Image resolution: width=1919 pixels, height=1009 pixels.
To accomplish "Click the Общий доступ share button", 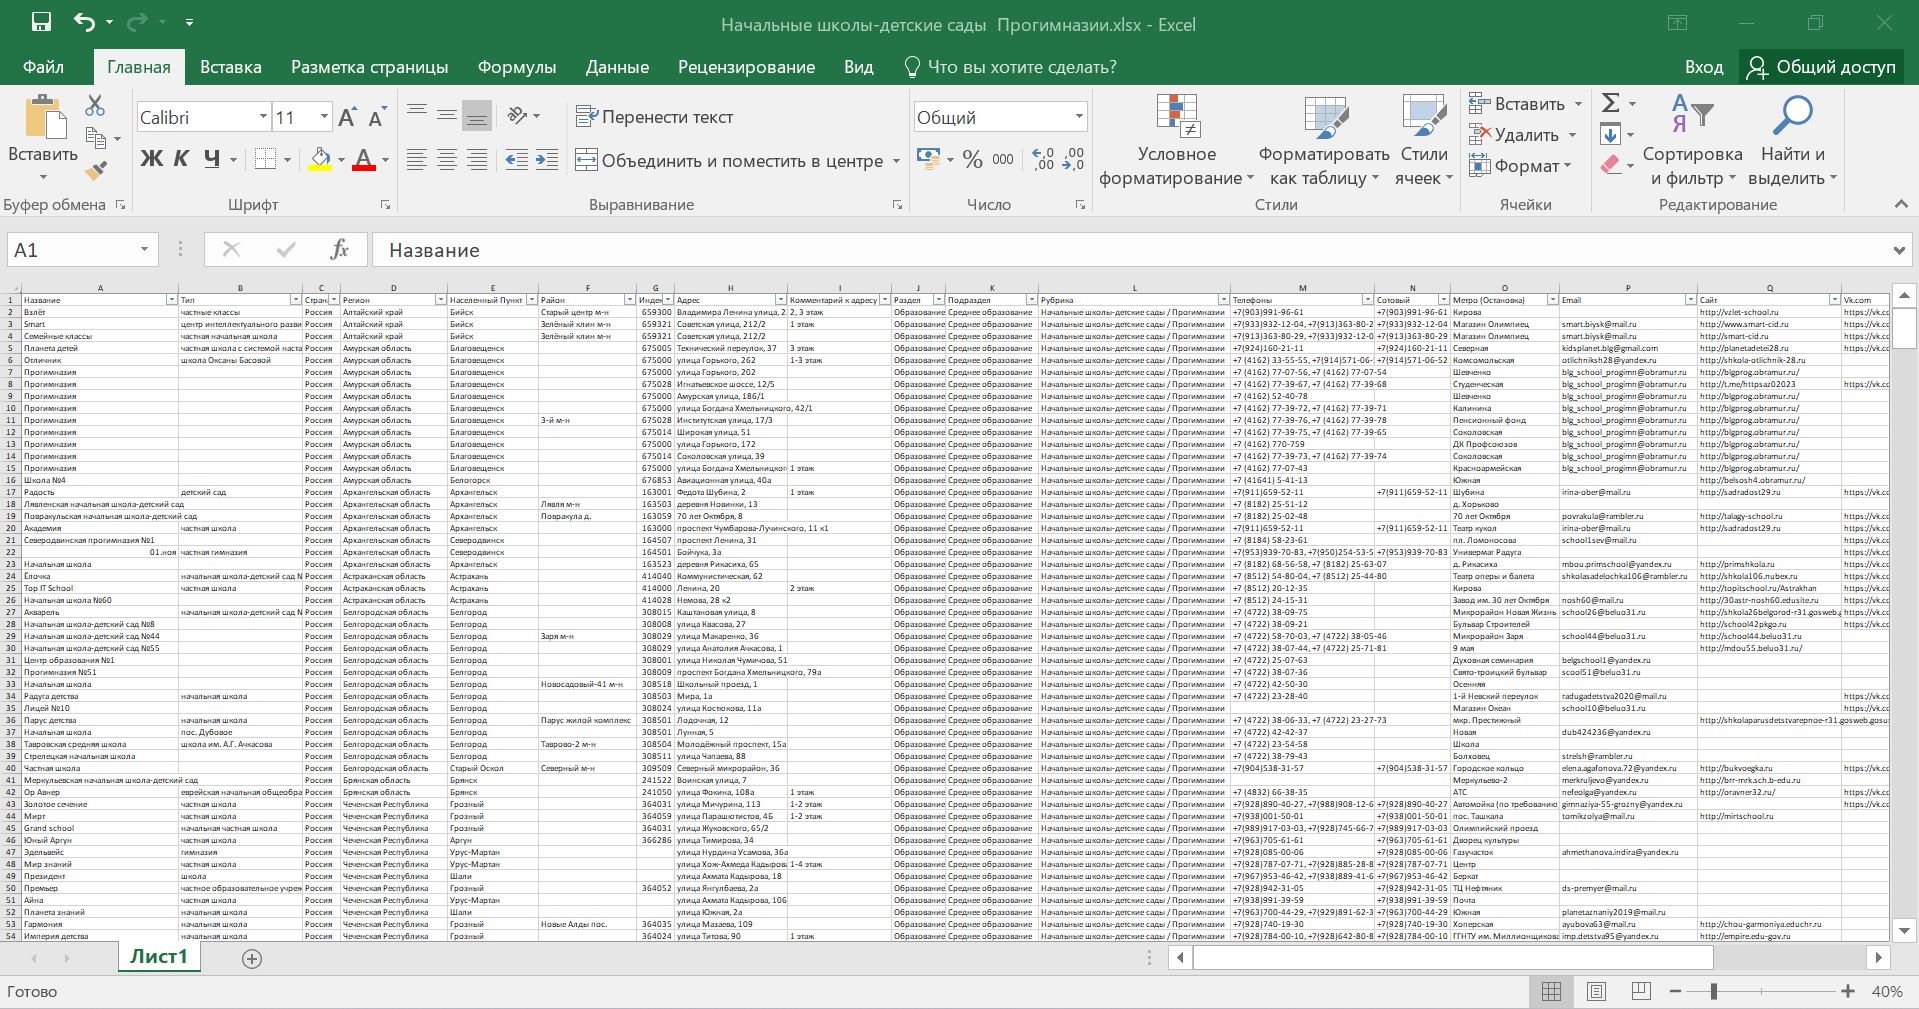I will point(1822,67).
